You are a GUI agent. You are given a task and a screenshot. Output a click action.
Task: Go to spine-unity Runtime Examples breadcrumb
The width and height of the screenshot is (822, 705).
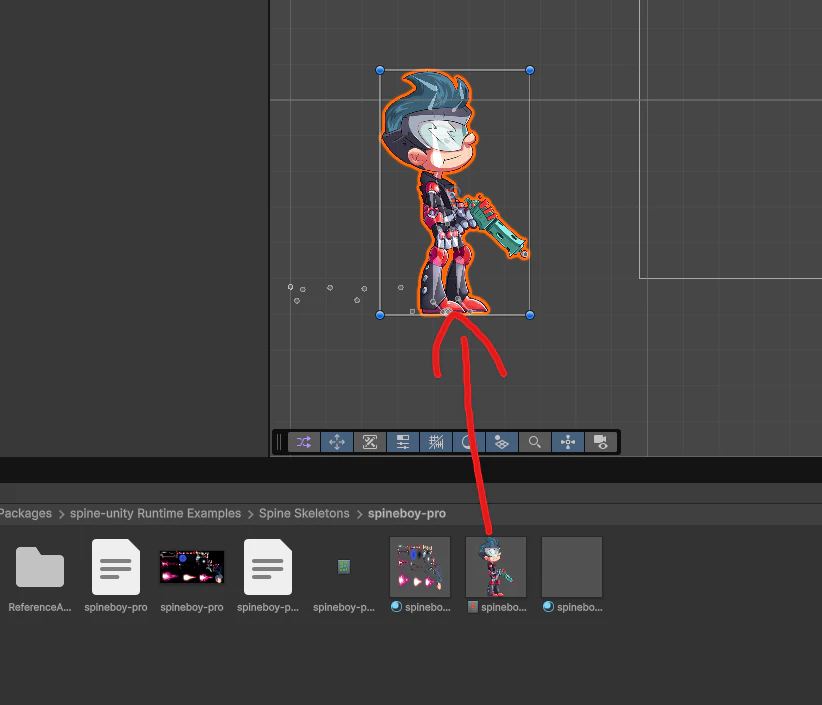[156, 513]
